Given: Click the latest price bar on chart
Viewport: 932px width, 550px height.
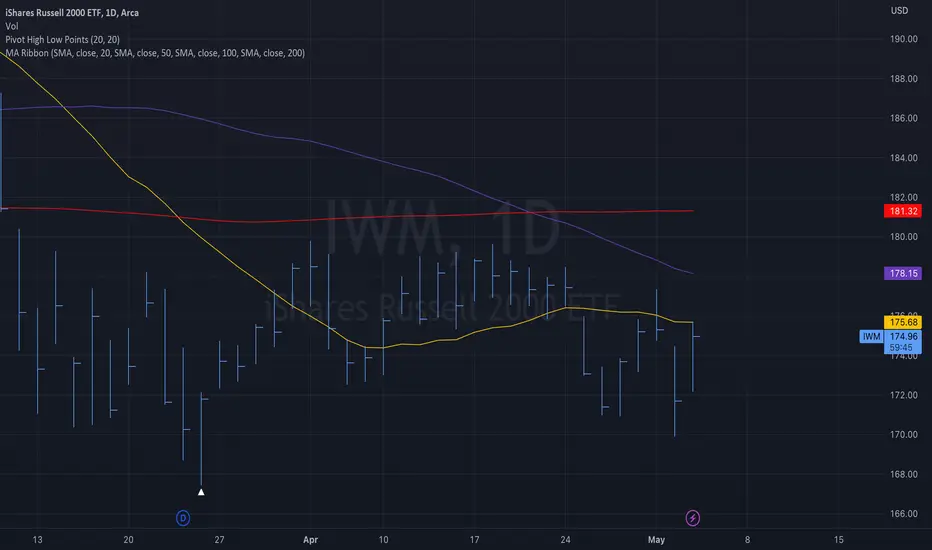Looking at the screenshot, I should click(x=693, y=356).
